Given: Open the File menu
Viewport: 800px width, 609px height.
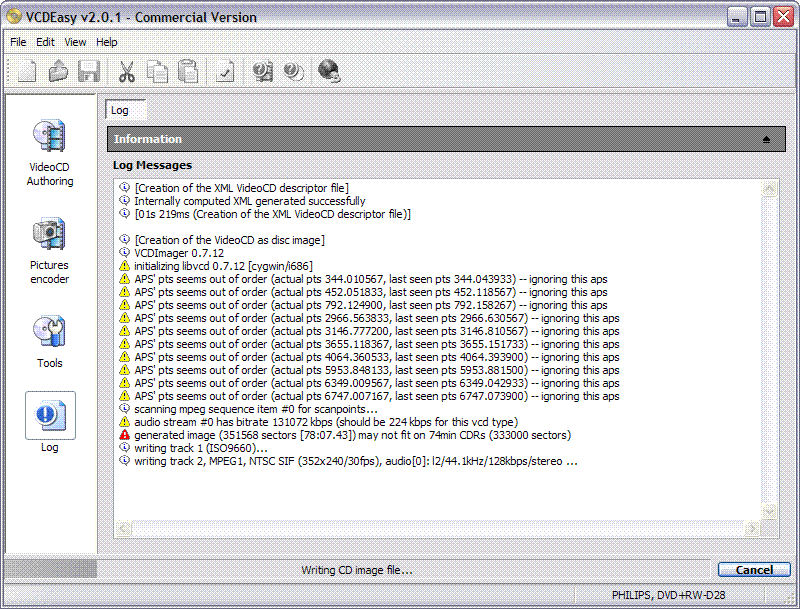Looking at the screenshot, I should pyautogui.click(x=18, y=42).
